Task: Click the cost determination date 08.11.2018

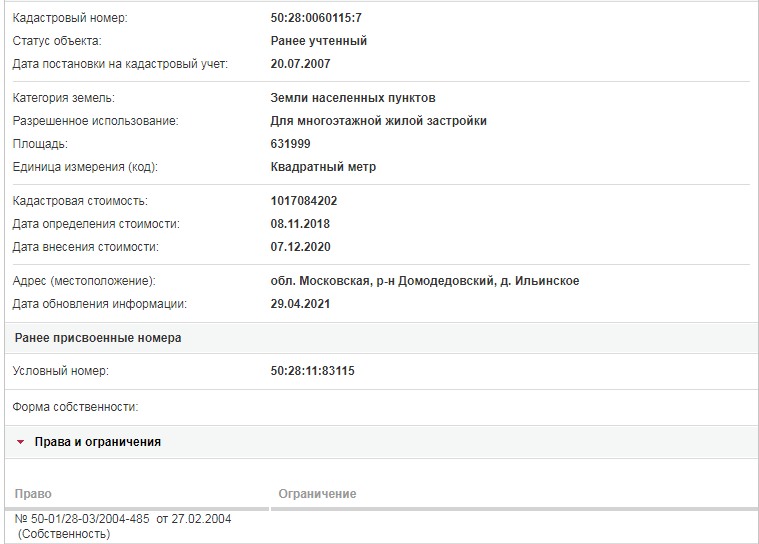Action: point(300,224)
